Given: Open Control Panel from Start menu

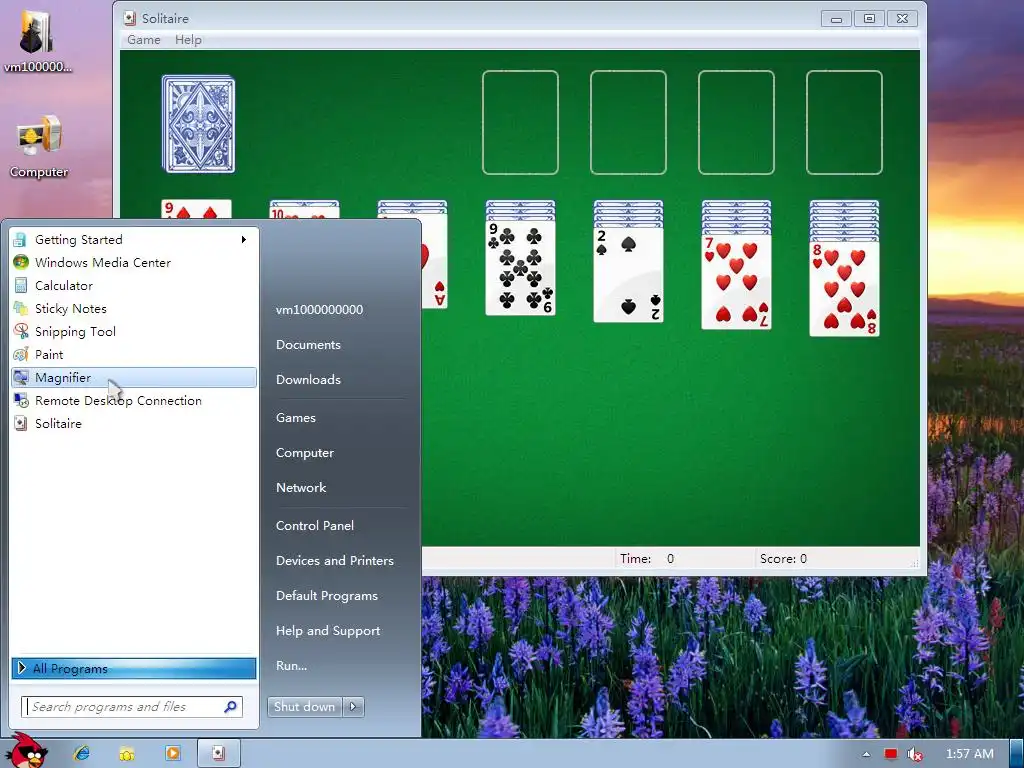Looking at the screenshot, I should point(315,526).
